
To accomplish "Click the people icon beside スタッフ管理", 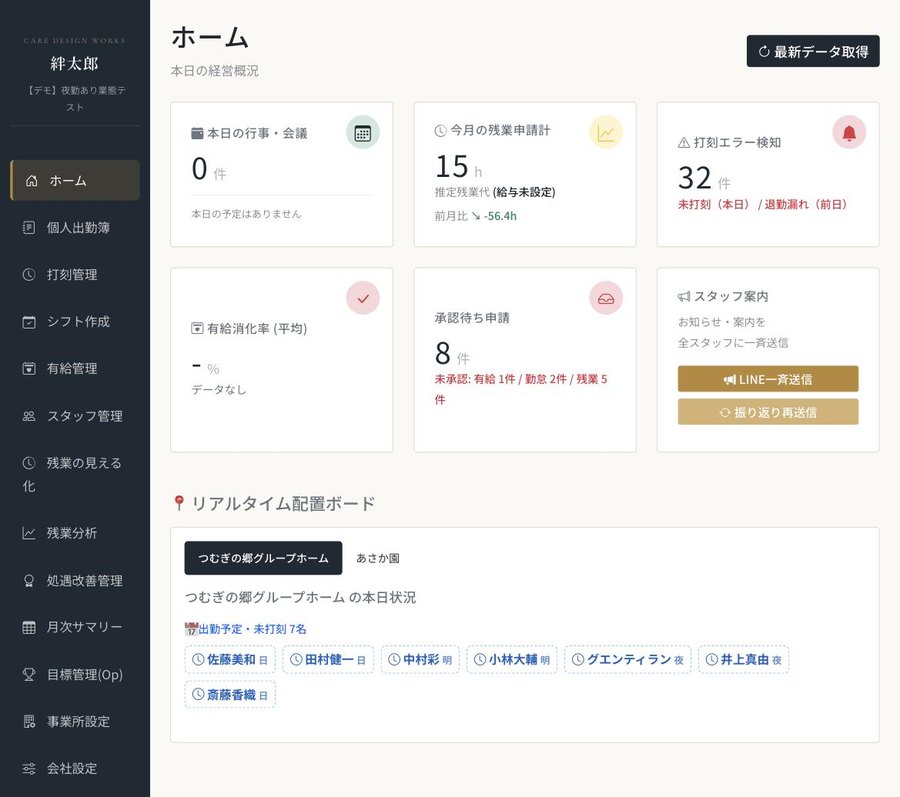I will [29, 416].
